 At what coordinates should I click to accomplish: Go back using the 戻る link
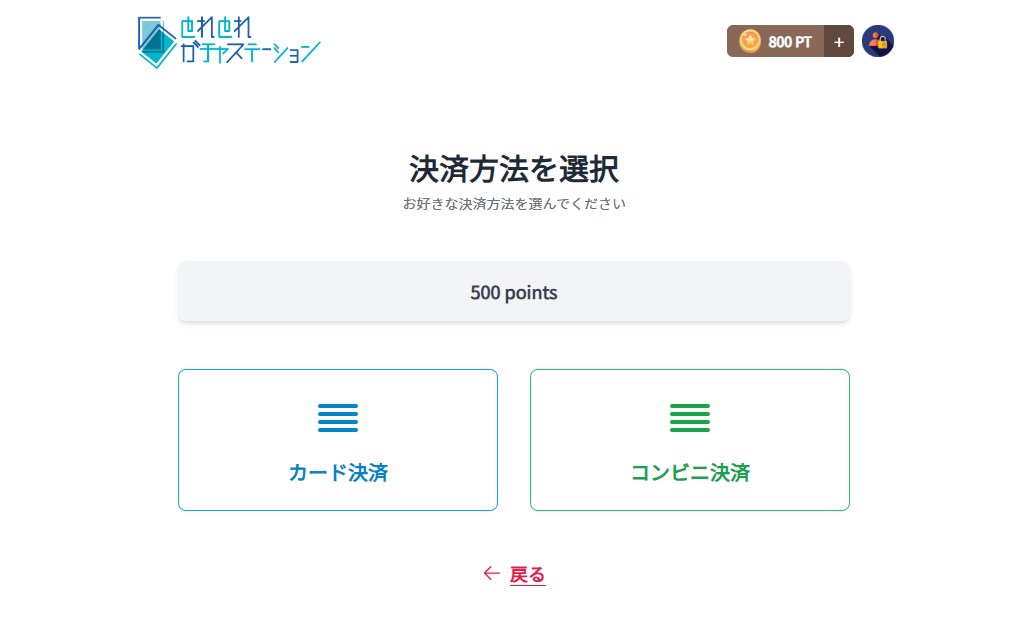527,574
